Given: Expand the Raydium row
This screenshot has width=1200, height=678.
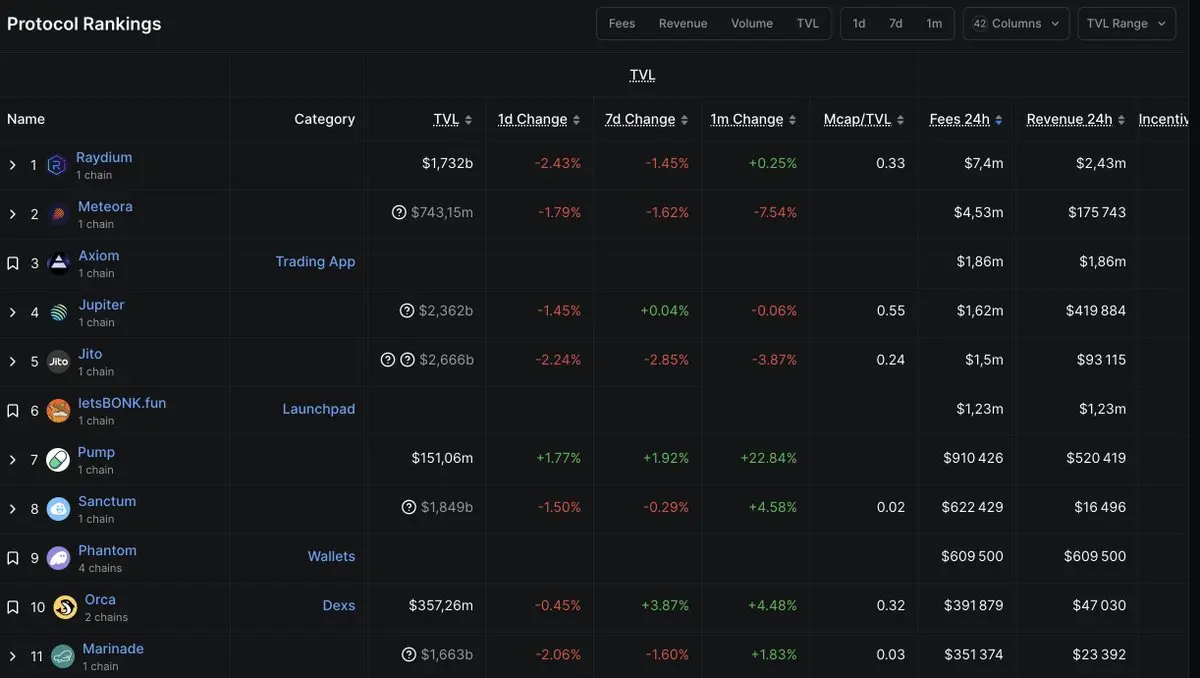Looking at the screenshot, I should click(x=12, y=165).
